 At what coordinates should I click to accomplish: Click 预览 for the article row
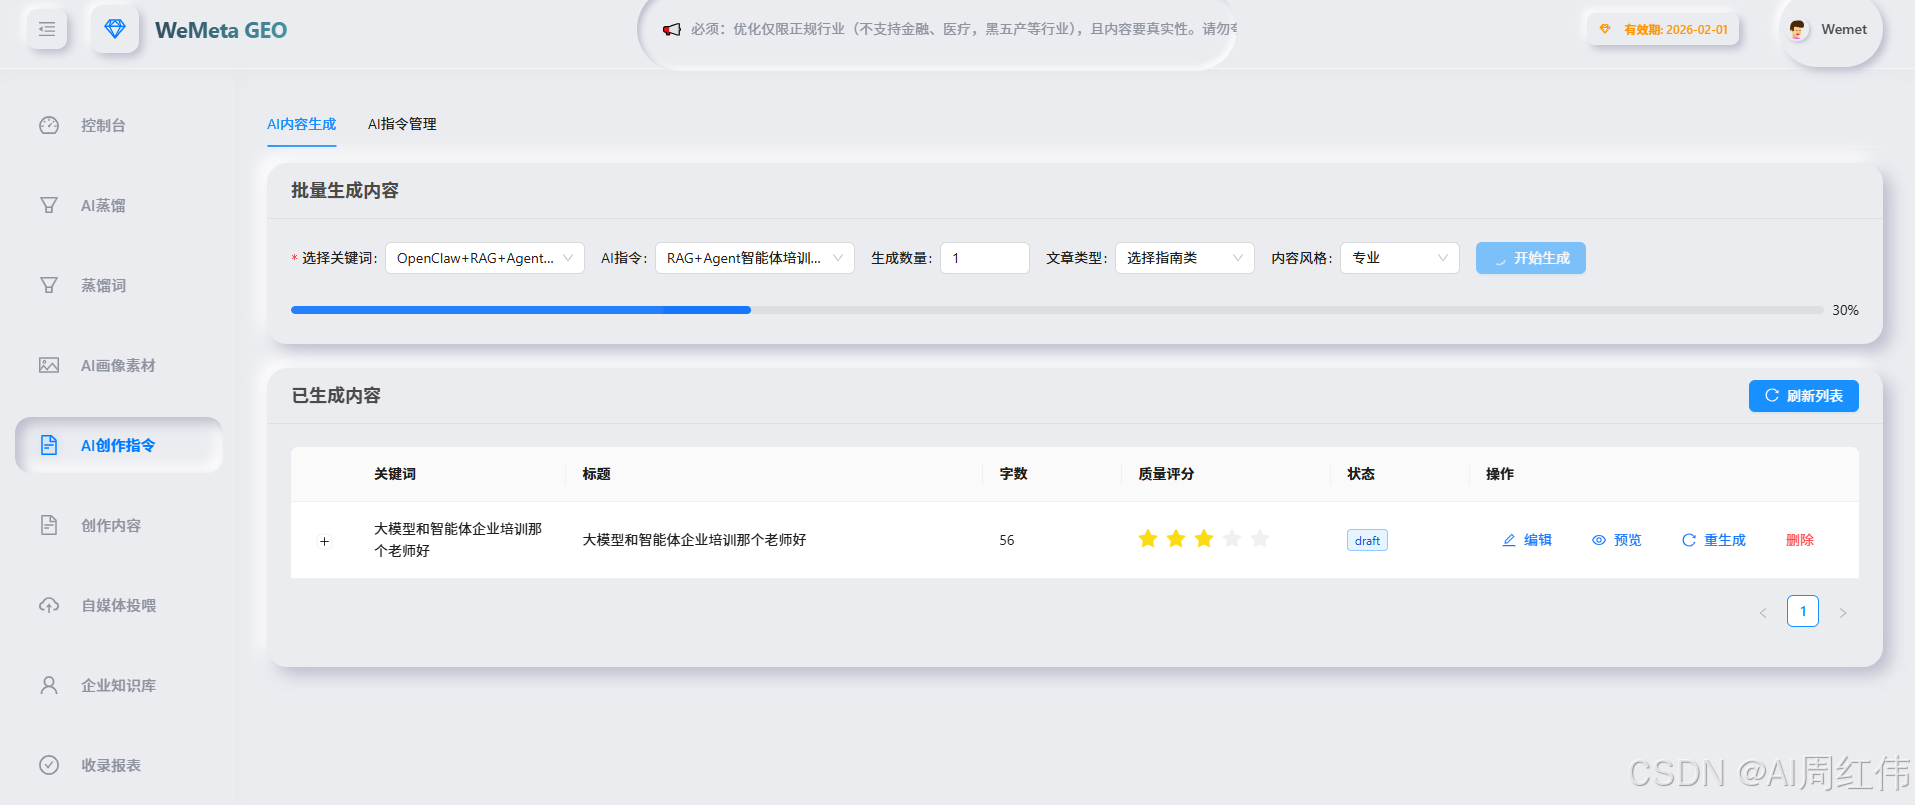[x=1617, y=540]
